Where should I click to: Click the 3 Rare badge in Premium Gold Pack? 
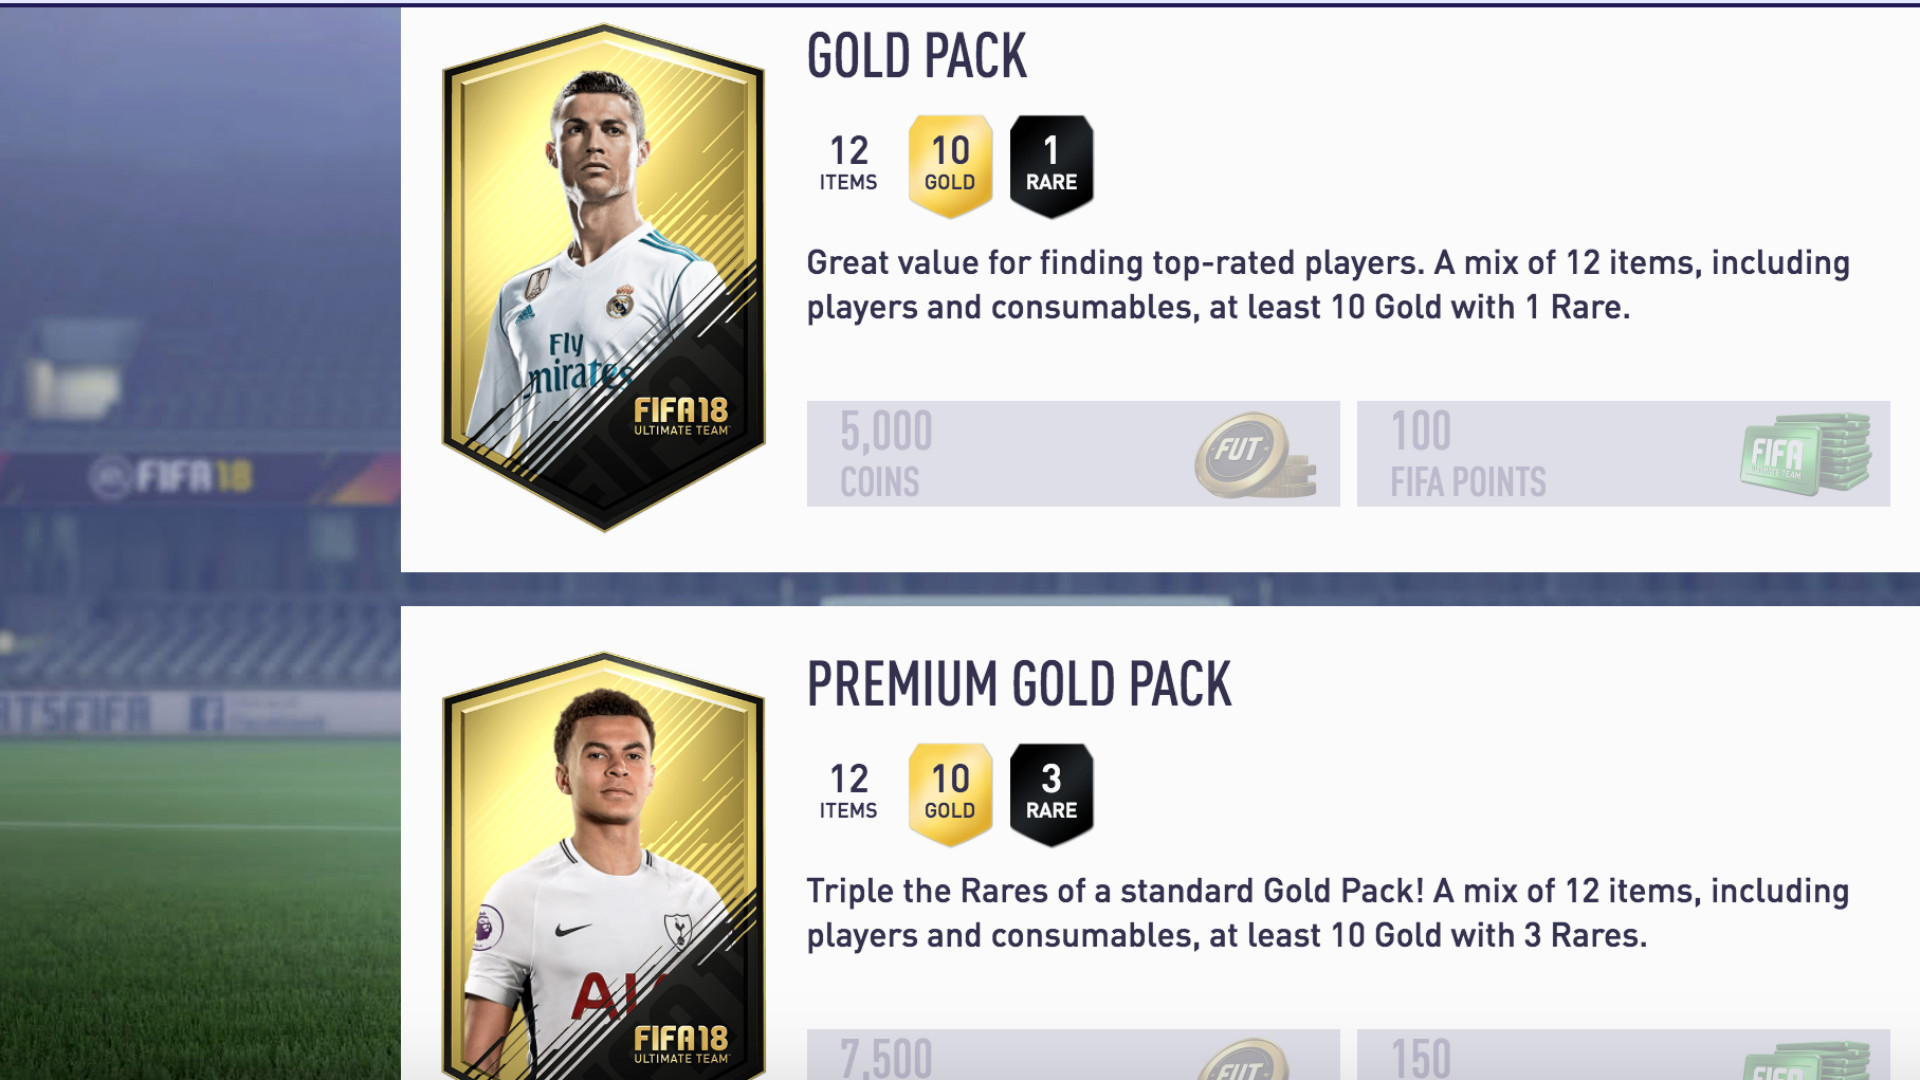[1051, 794]
